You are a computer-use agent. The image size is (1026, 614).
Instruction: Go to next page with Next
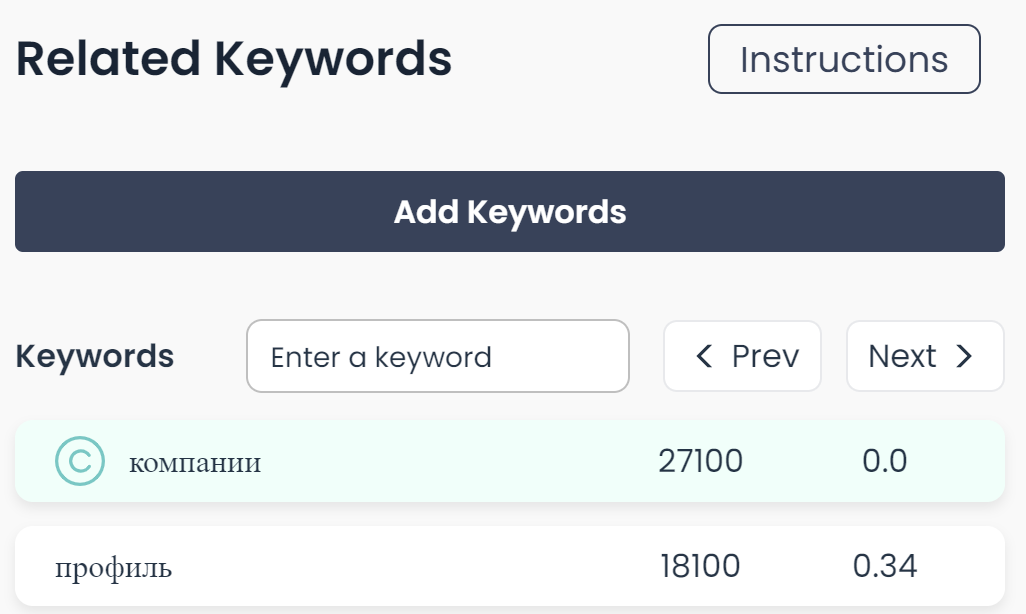(925, 356)
